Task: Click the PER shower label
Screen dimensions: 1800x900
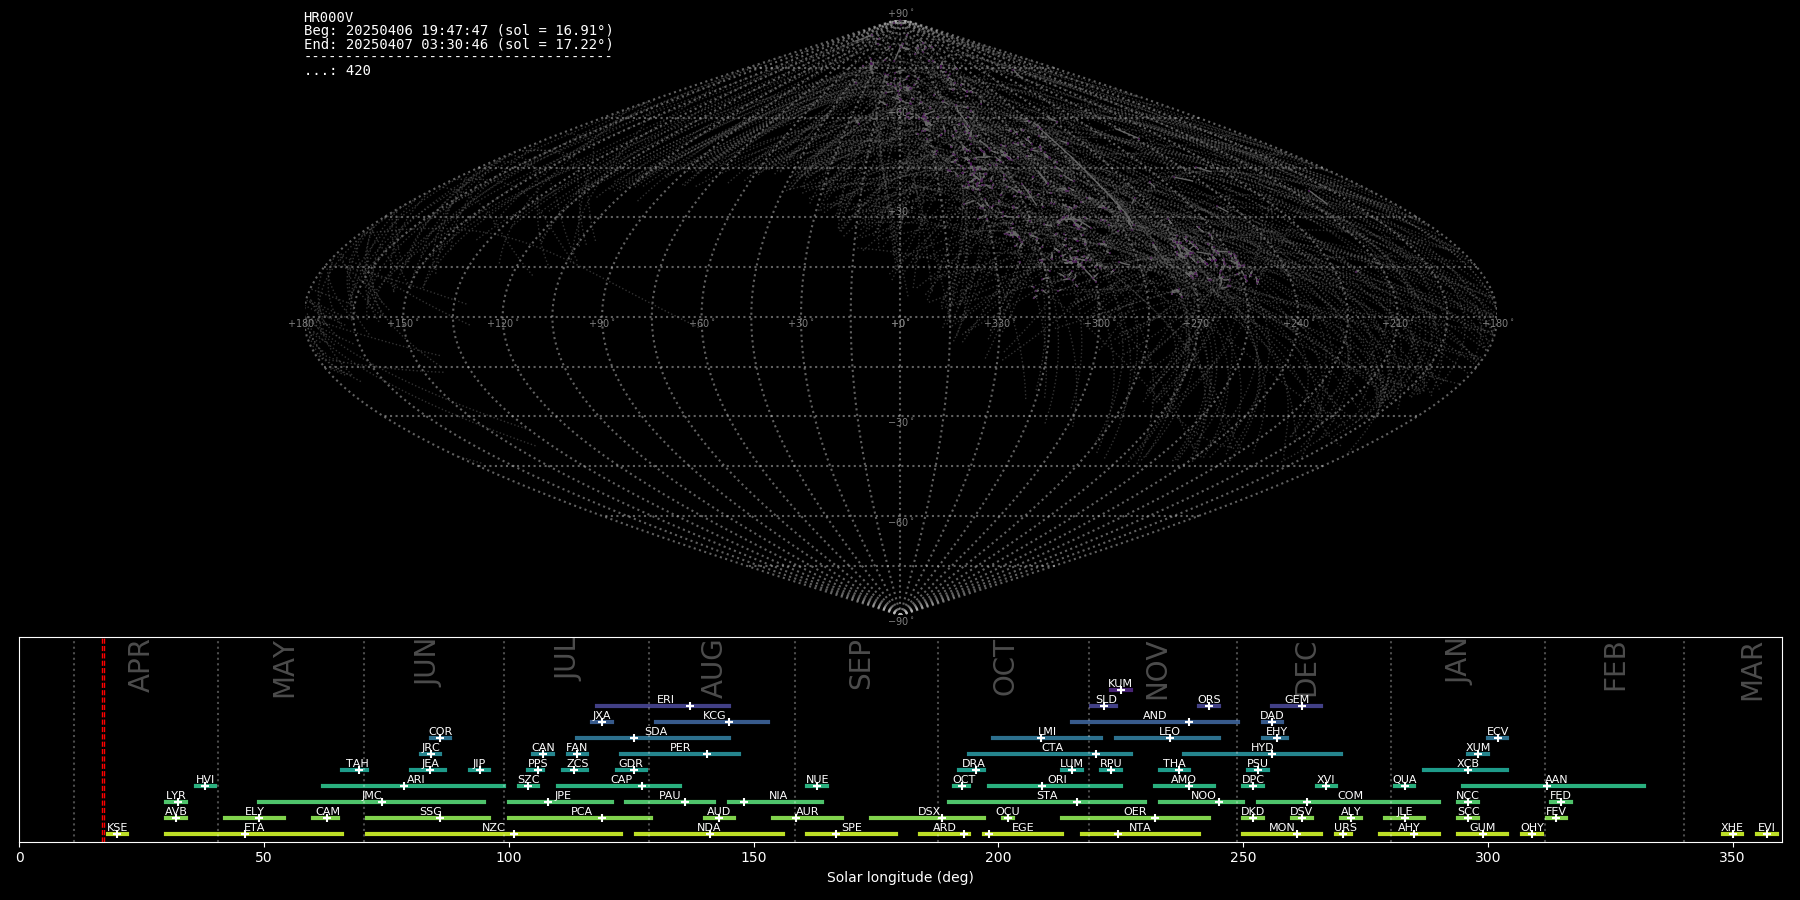Action: pos(680,748)
